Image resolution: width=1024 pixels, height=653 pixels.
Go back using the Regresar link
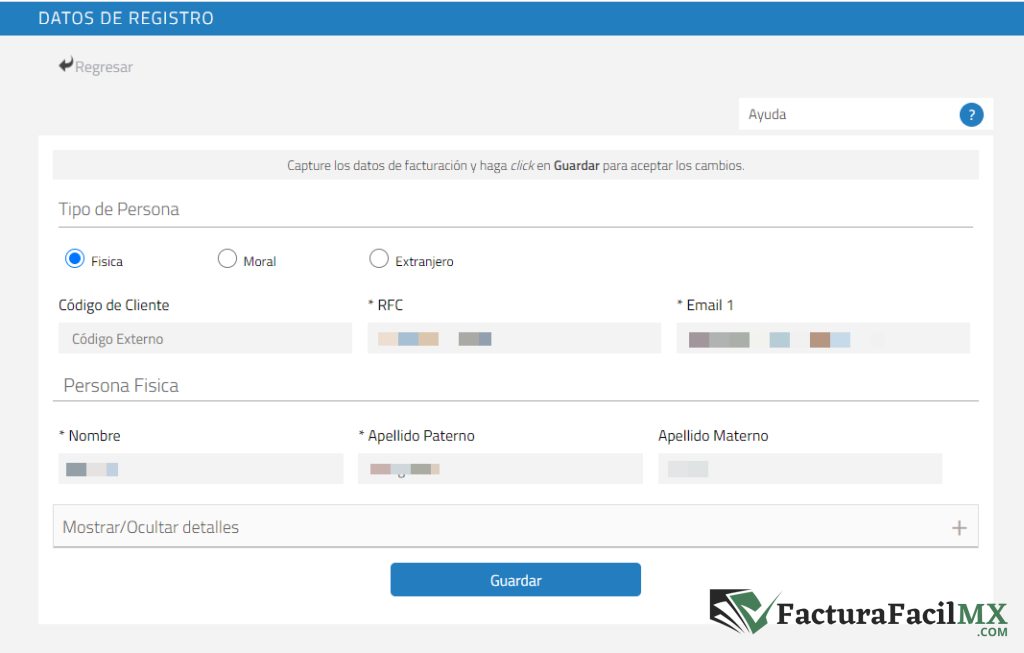[x=103, y=67]
